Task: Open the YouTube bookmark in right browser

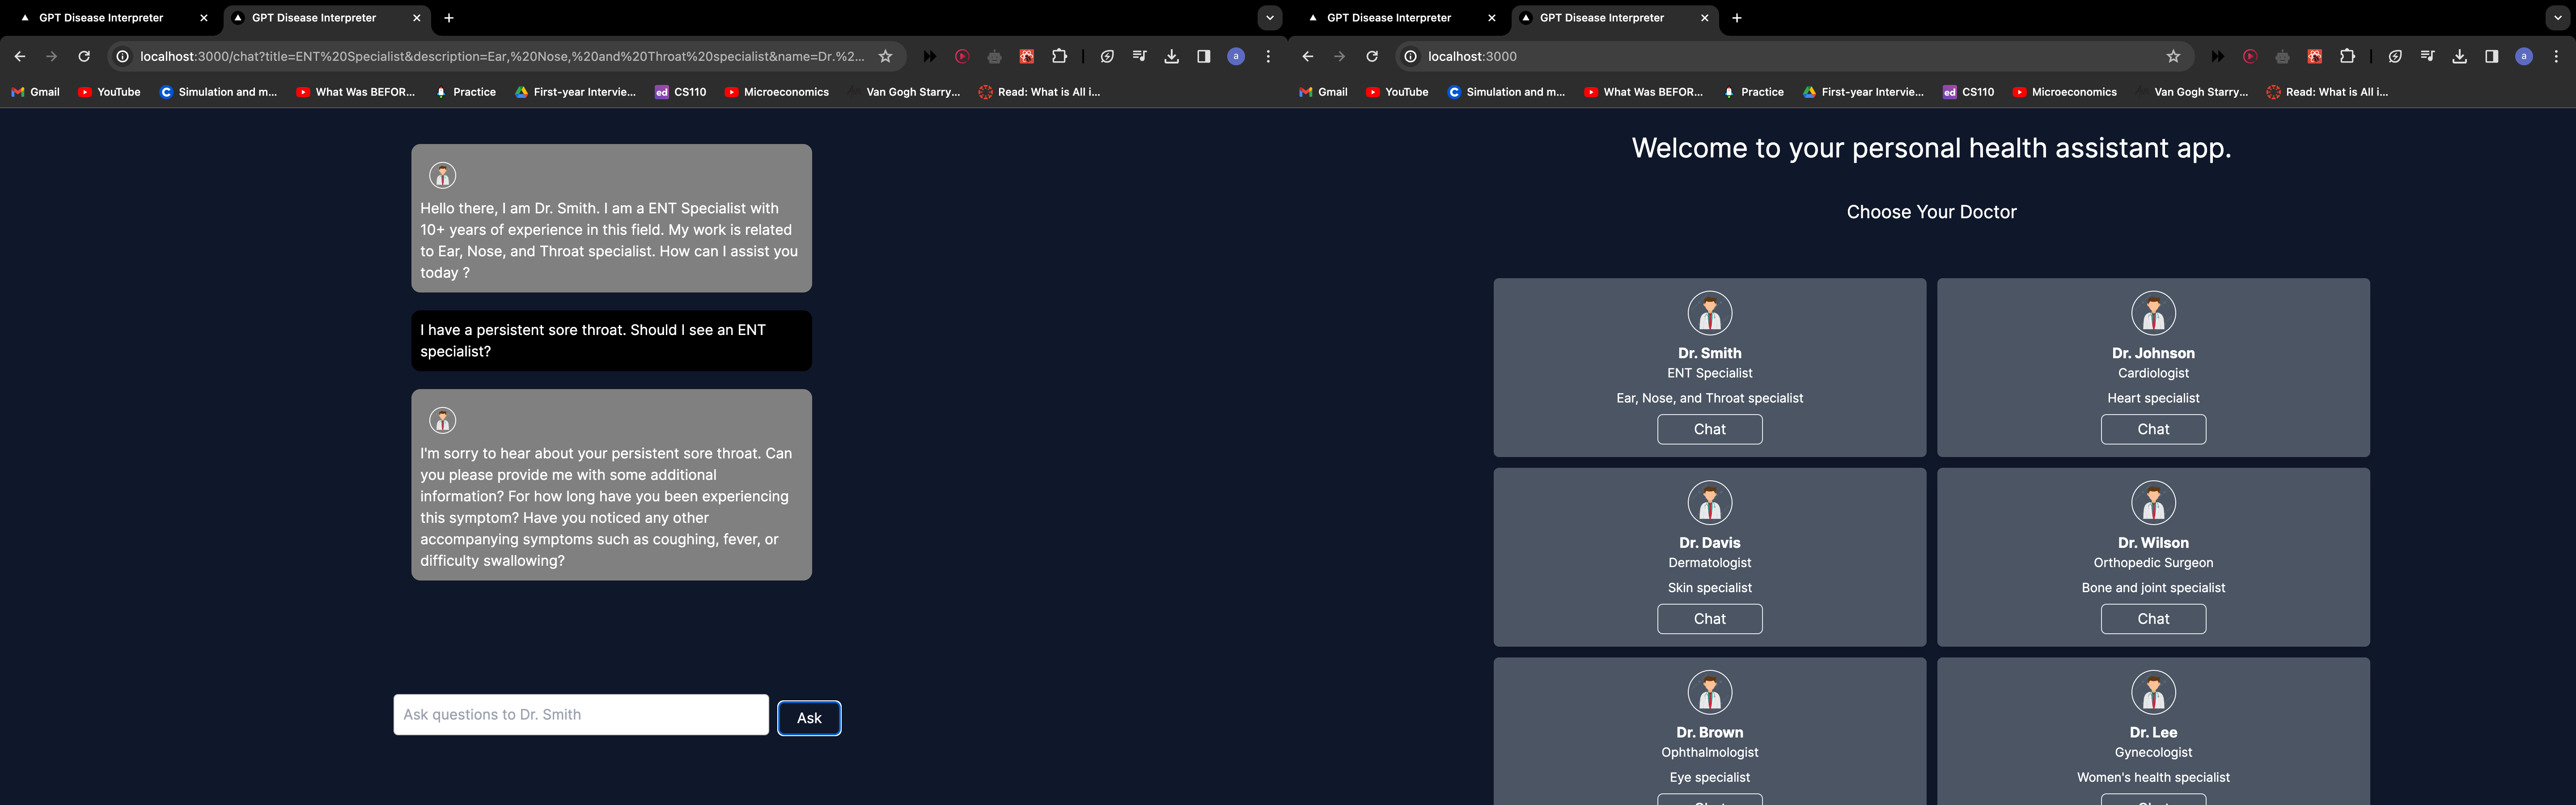Action: click(1397, 92)
